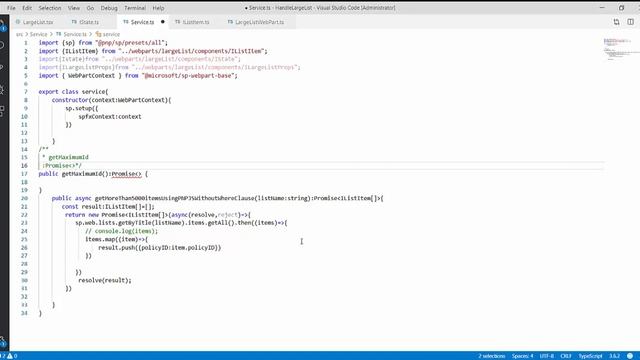640x360 pixels.
Task: Open Debug view in the activity bar
Action: click(x=2, y=89)
